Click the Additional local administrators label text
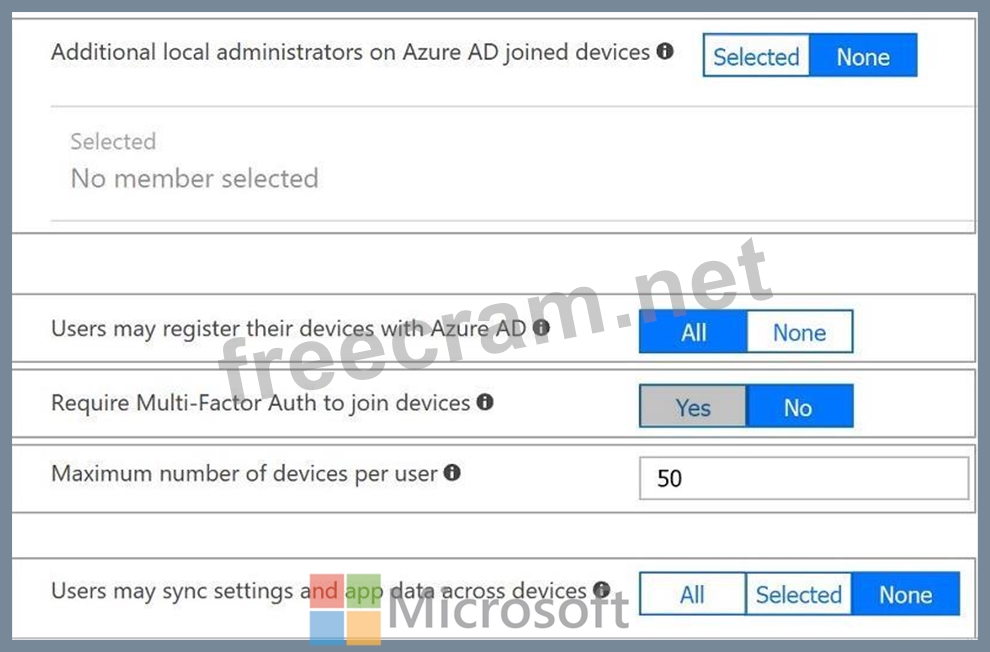The width and height of the screenshot is (990, 652). [350, 52]
